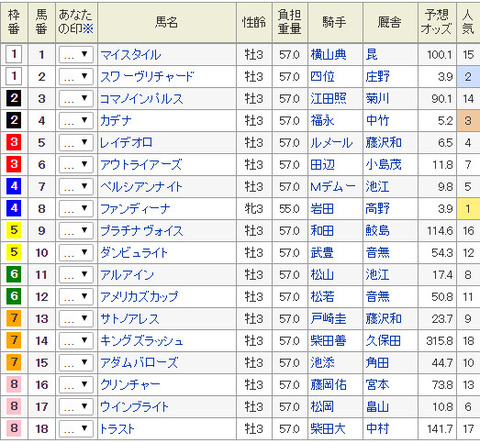Open jockey link Mデムー
This screenshot has width=480, height=443.
[333, 187]
